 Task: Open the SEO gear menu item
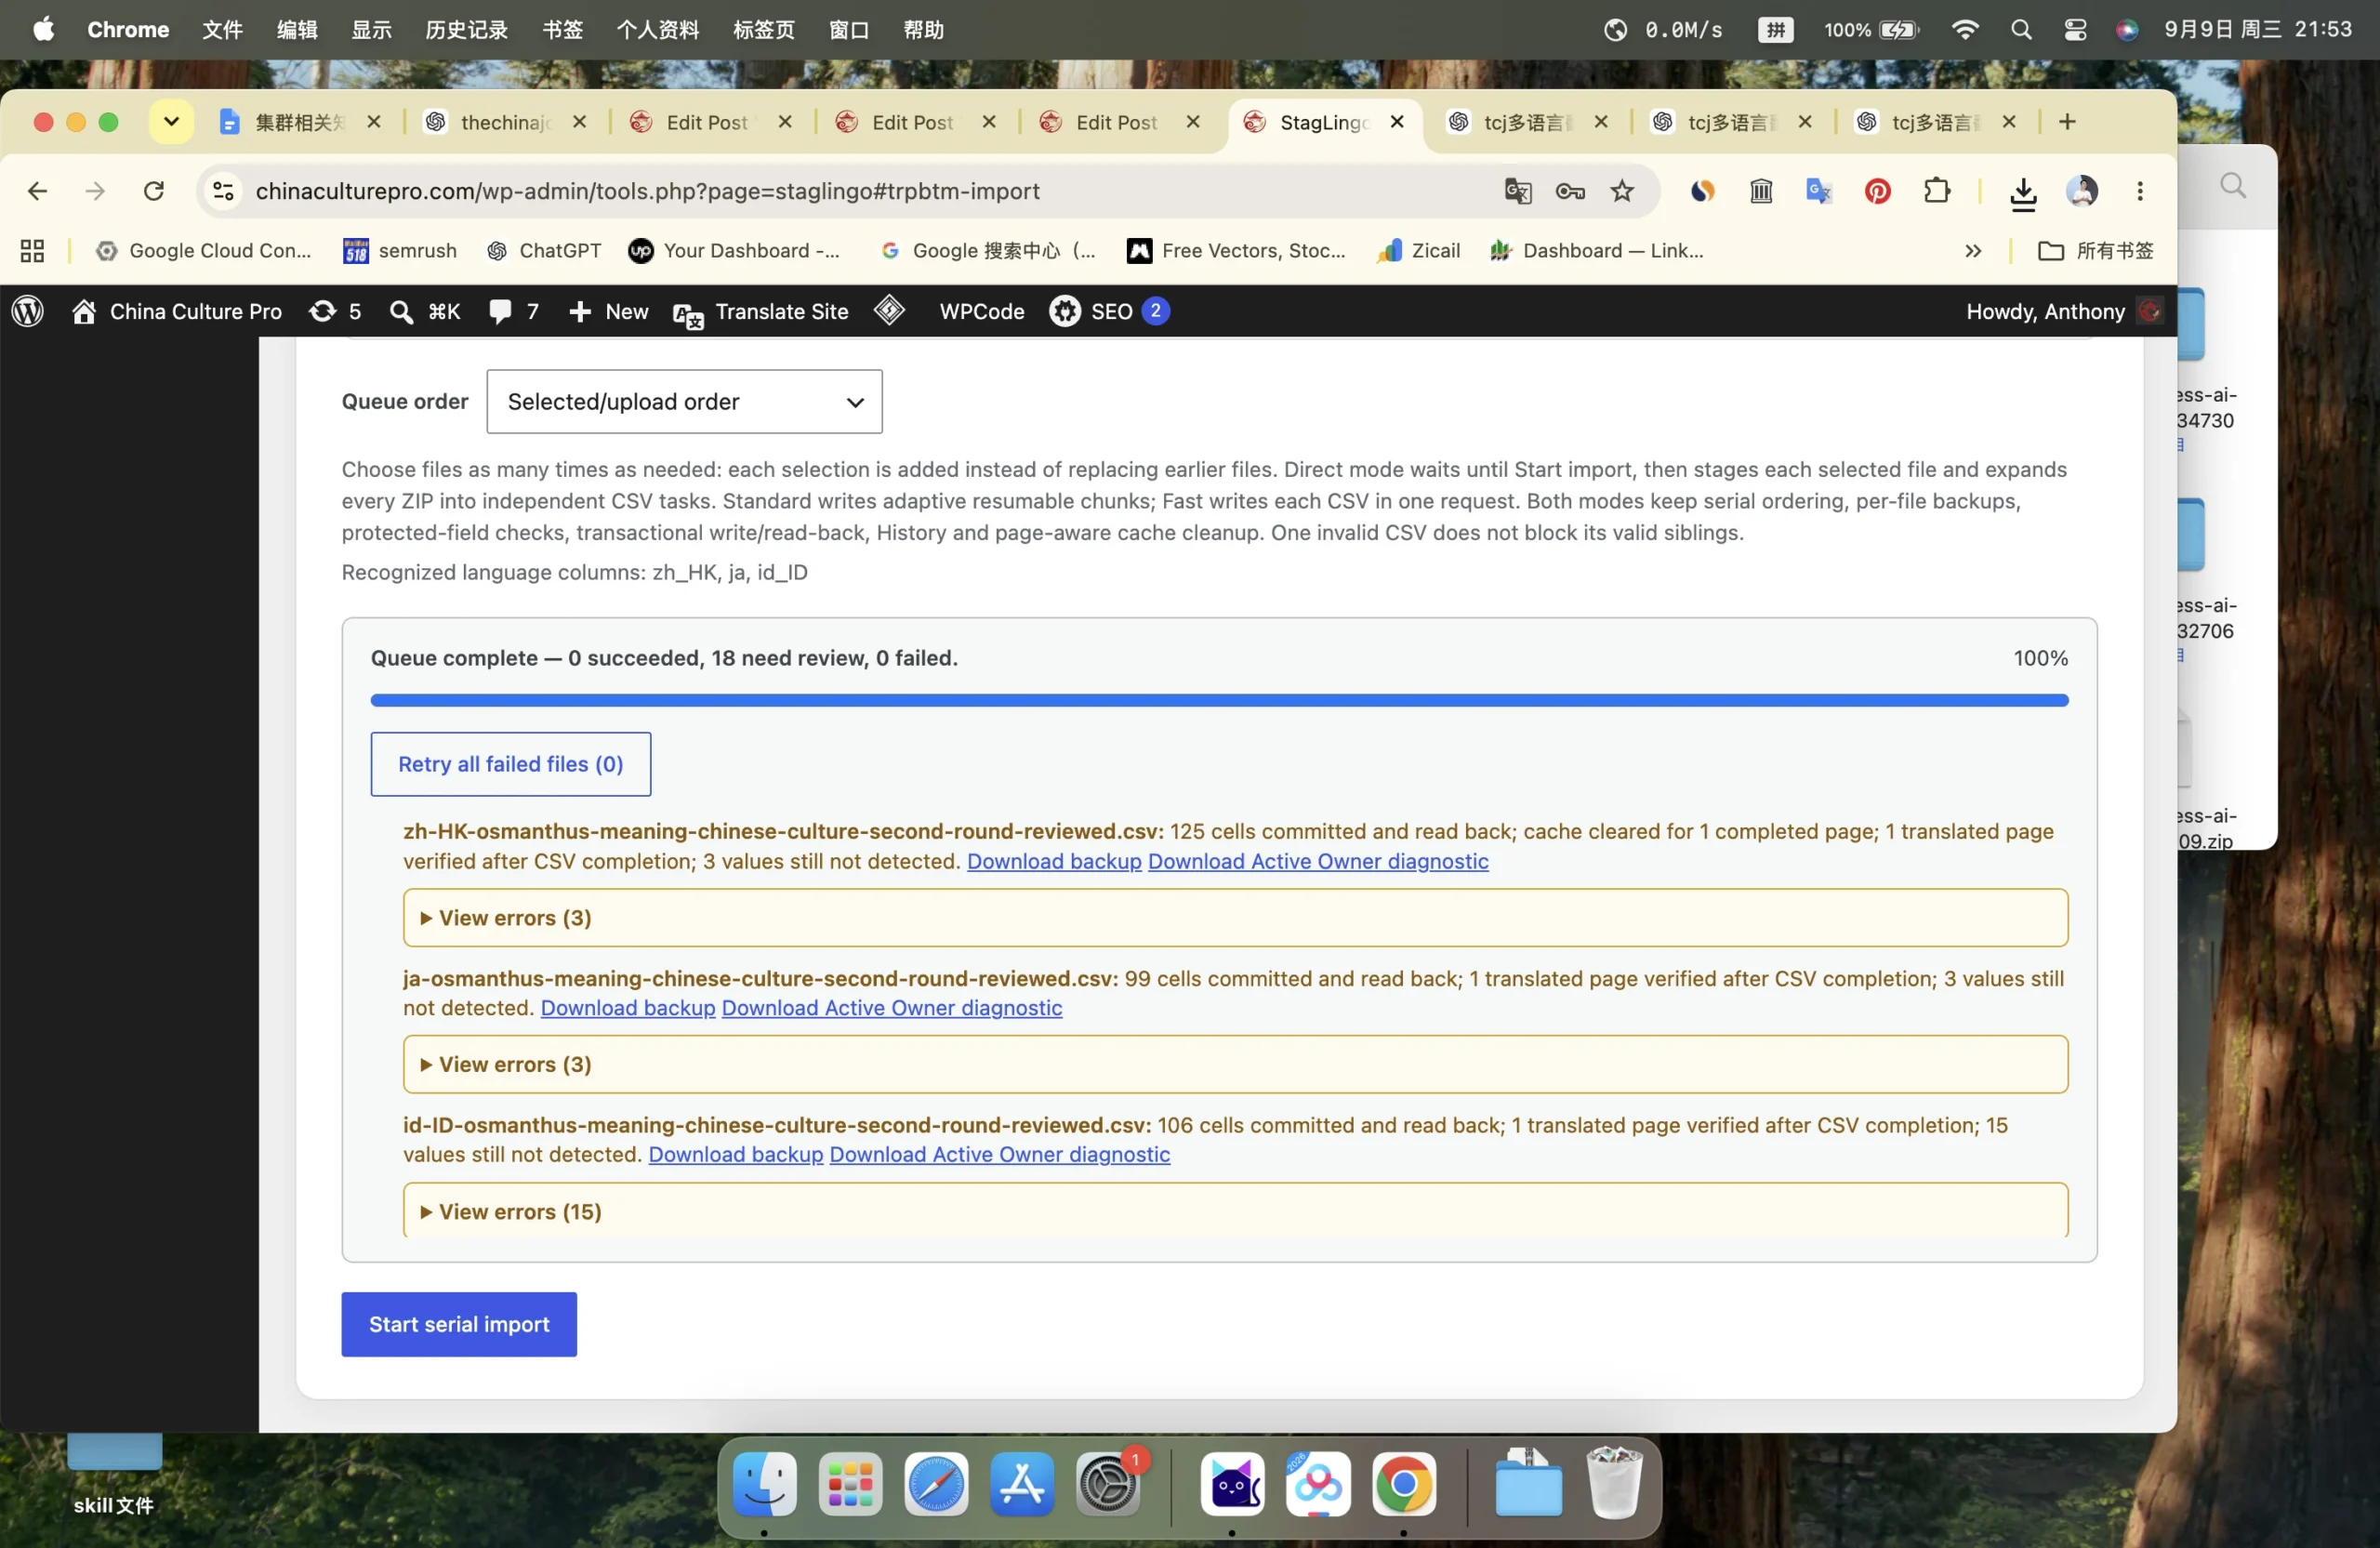(x=1108, y=311)
